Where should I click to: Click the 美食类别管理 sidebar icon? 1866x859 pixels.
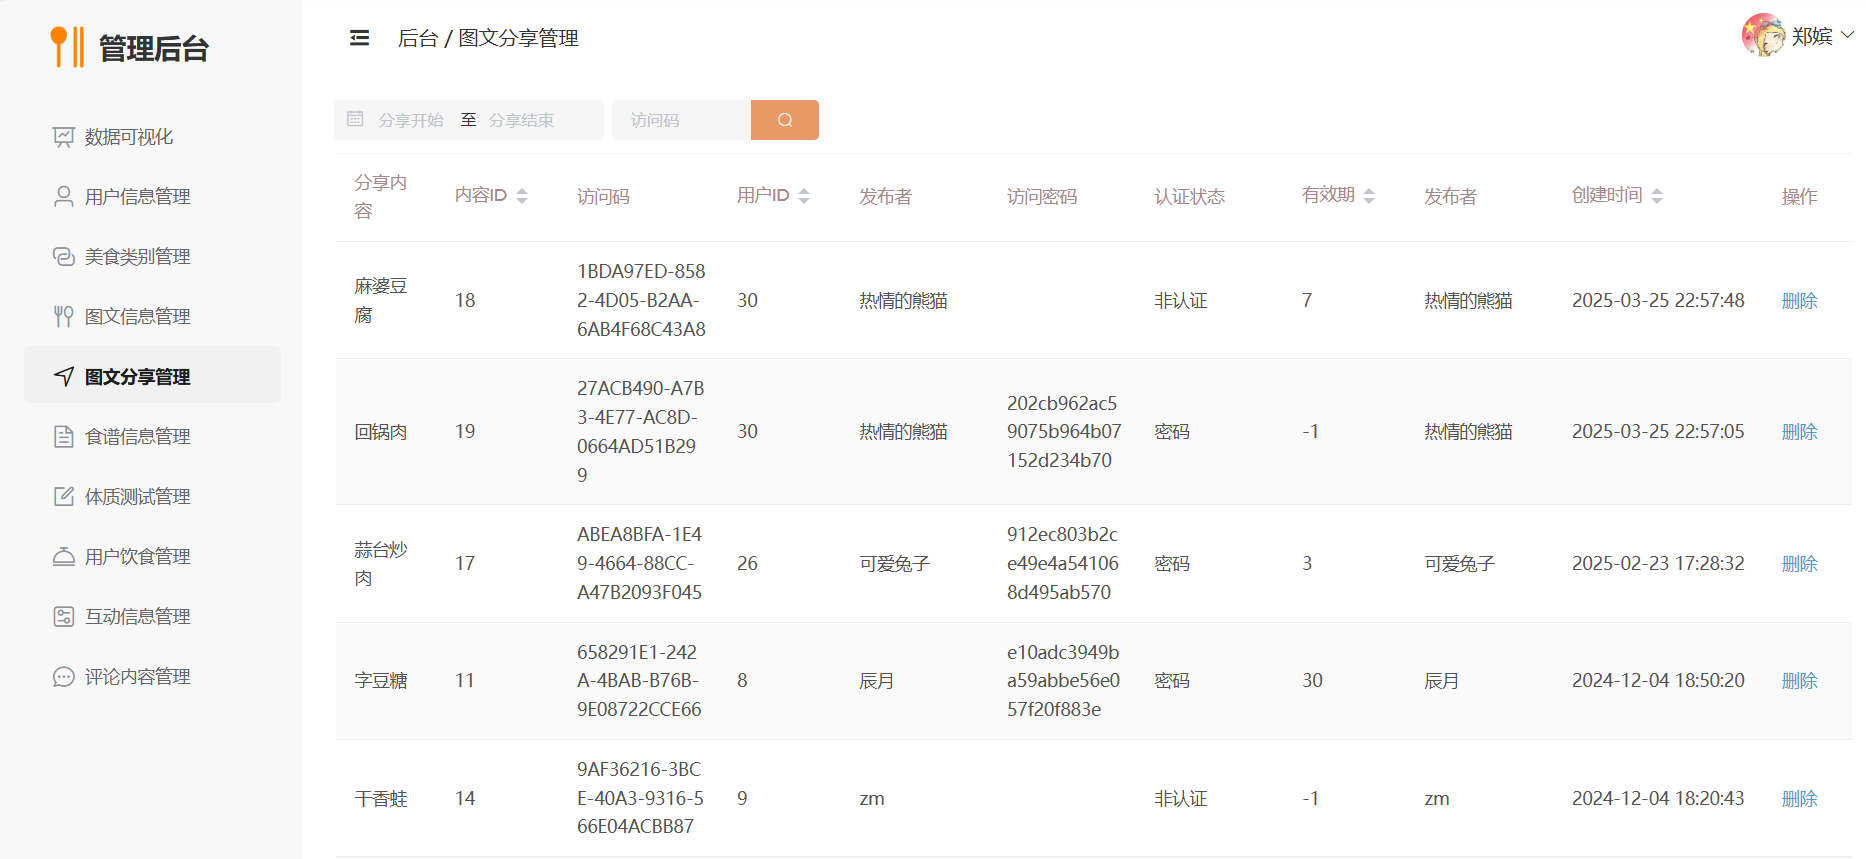(63, 257)
